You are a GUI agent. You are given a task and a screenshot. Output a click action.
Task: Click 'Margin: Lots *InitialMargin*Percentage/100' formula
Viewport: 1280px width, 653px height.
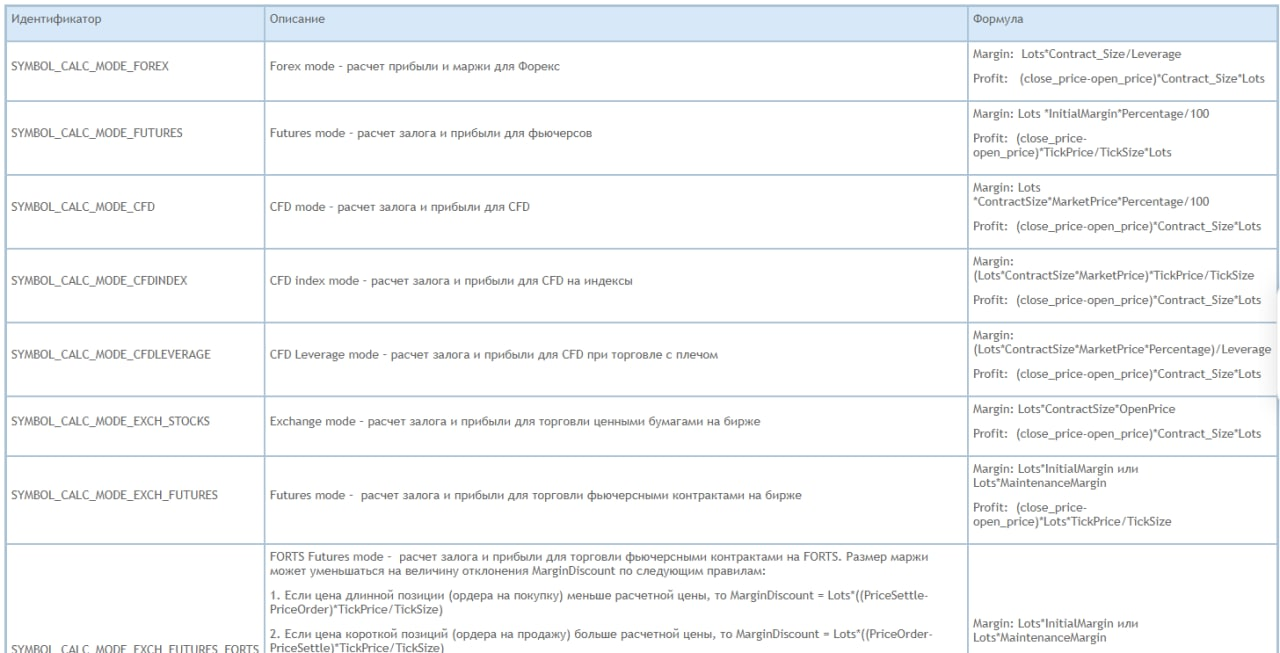1091,113
